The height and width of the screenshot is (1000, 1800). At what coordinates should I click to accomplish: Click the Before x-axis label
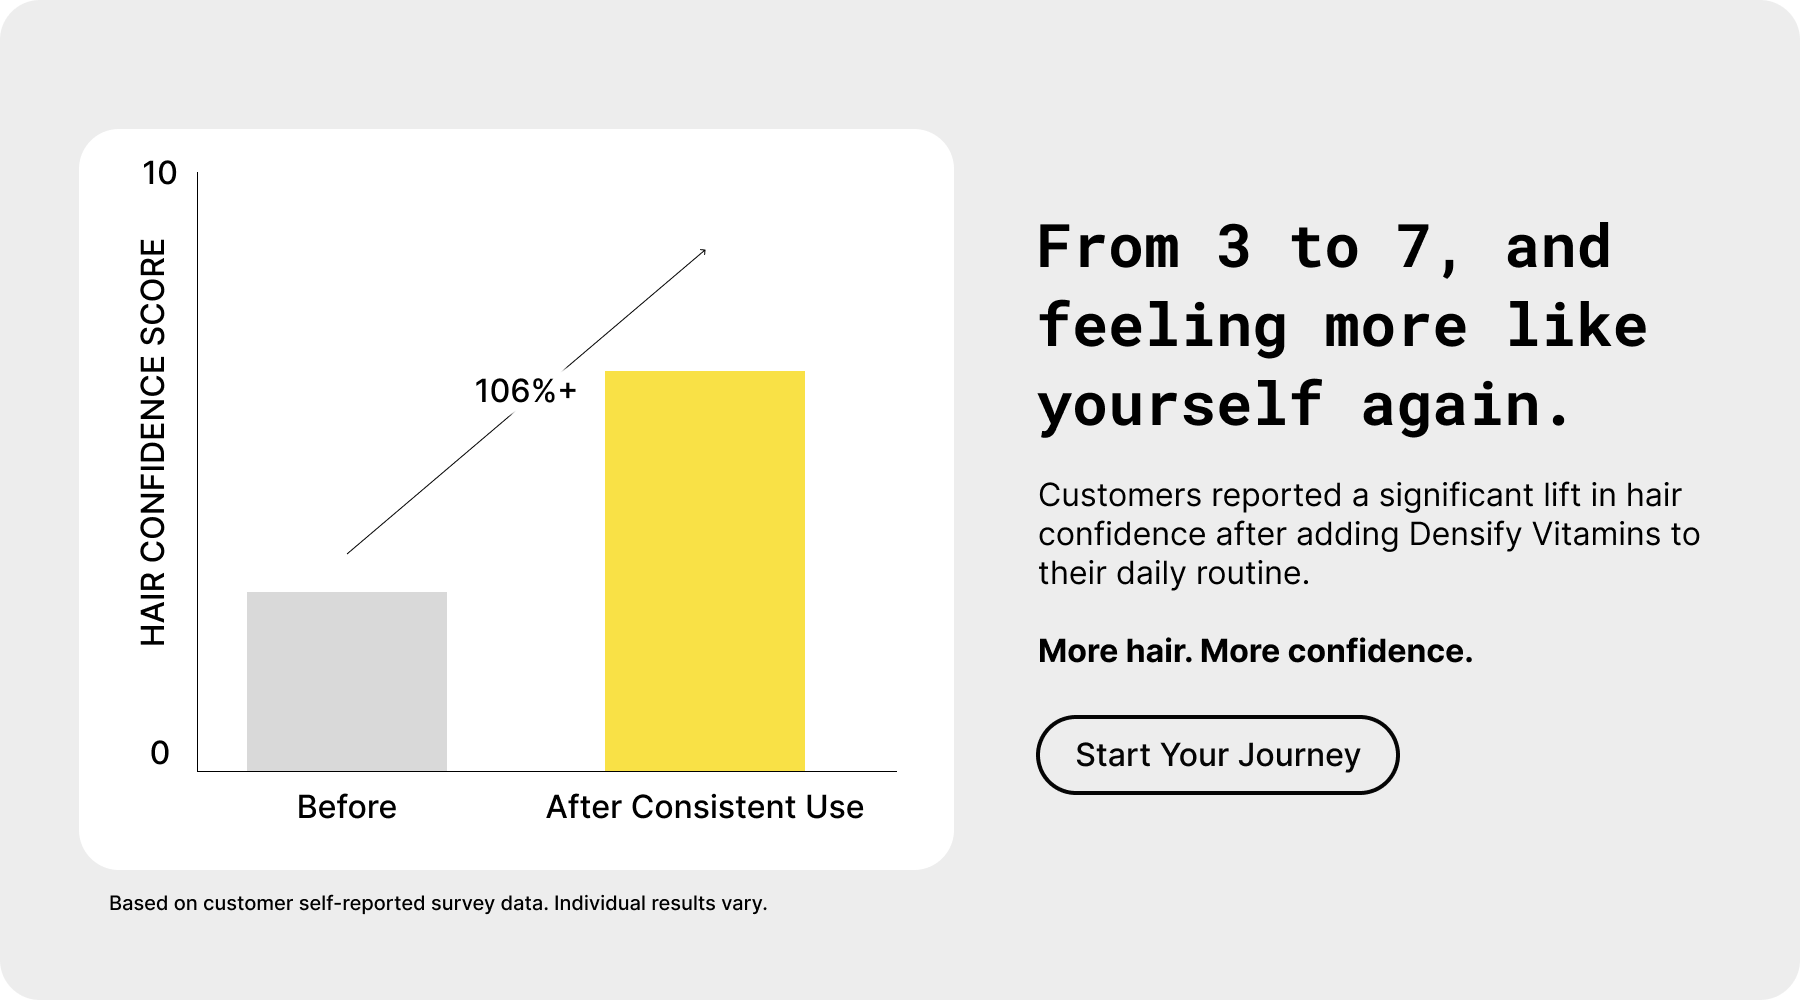(347, 807)
